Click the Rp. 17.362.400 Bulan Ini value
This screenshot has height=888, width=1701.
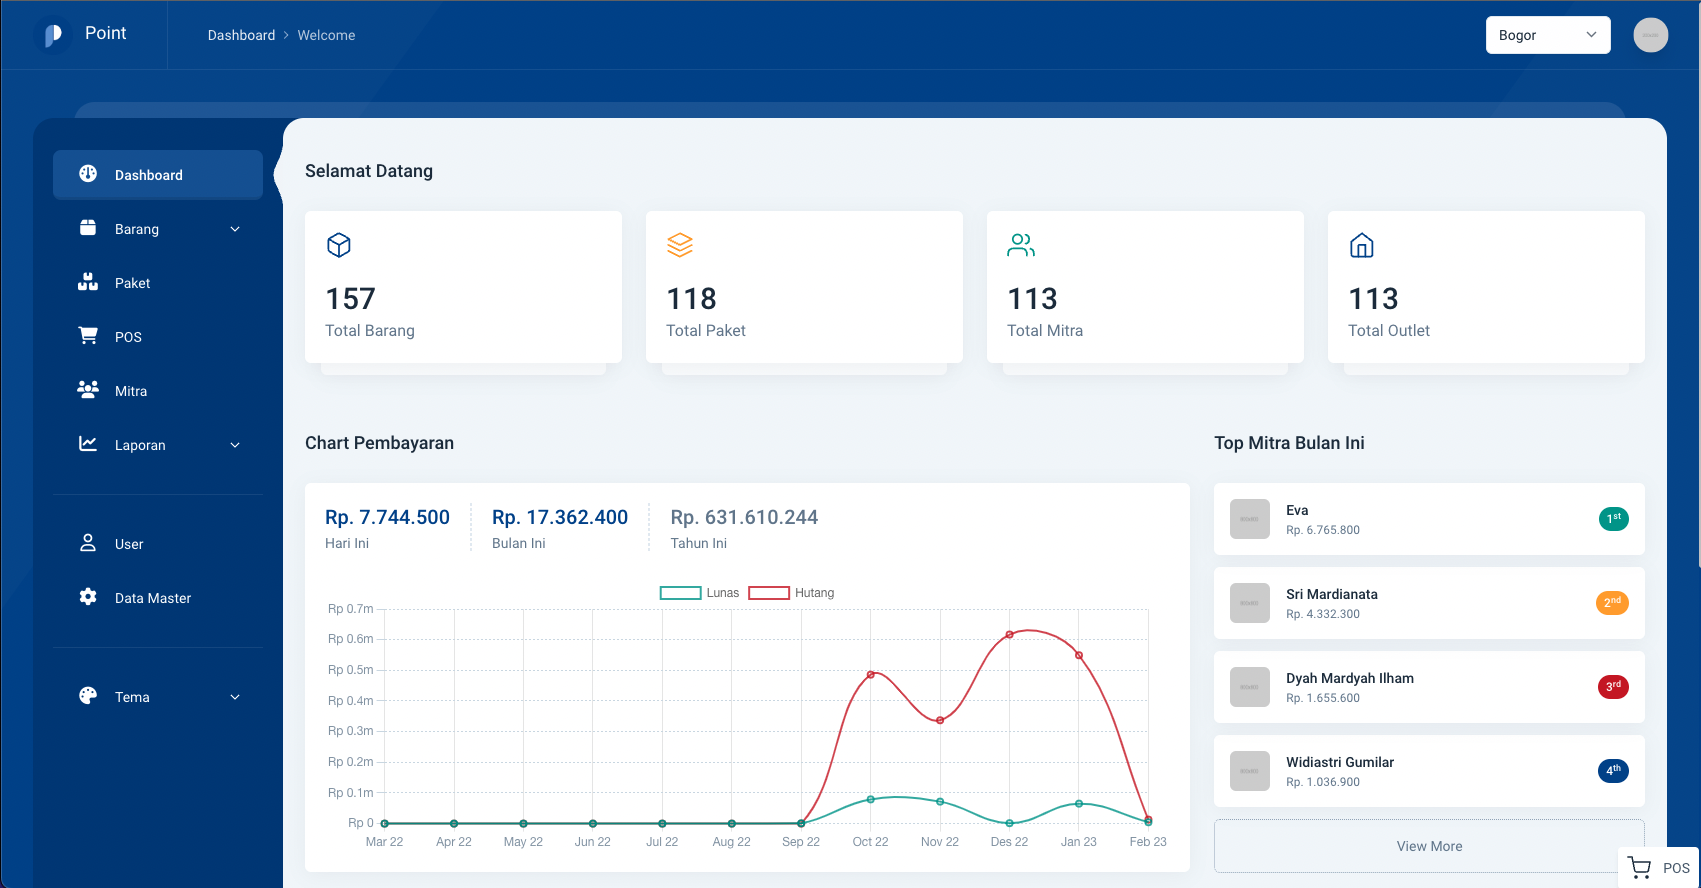pyautogui.click(x=560, y=517)
